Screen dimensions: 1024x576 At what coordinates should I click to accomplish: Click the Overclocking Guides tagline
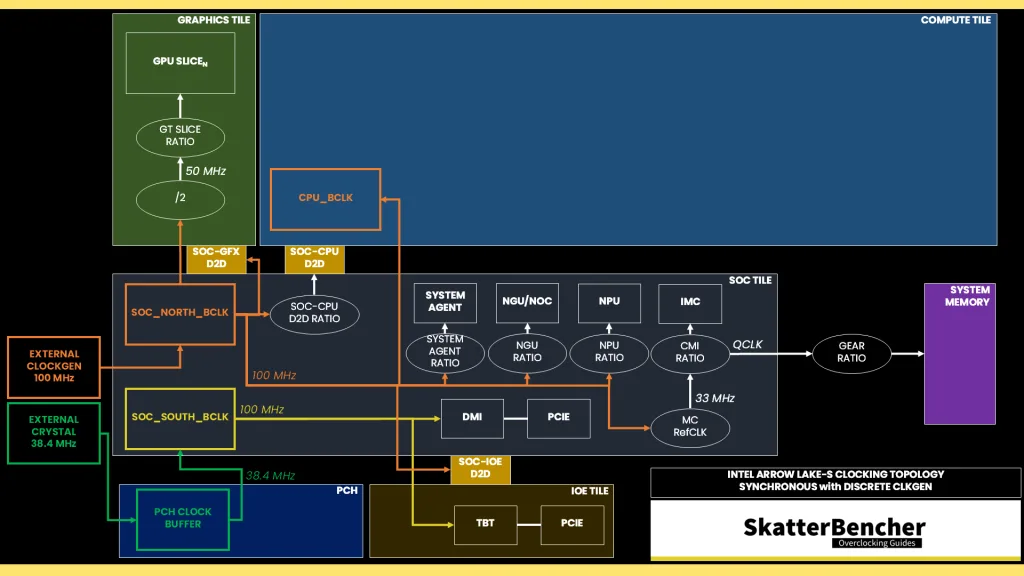coord(876,543)
